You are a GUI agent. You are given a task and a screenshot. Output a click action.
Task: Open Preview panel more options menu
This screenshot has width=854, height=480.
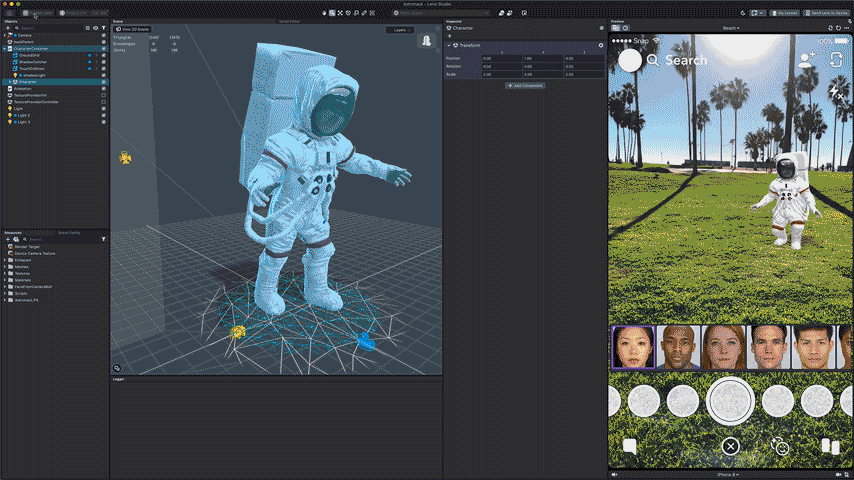[x=847, y=28]
